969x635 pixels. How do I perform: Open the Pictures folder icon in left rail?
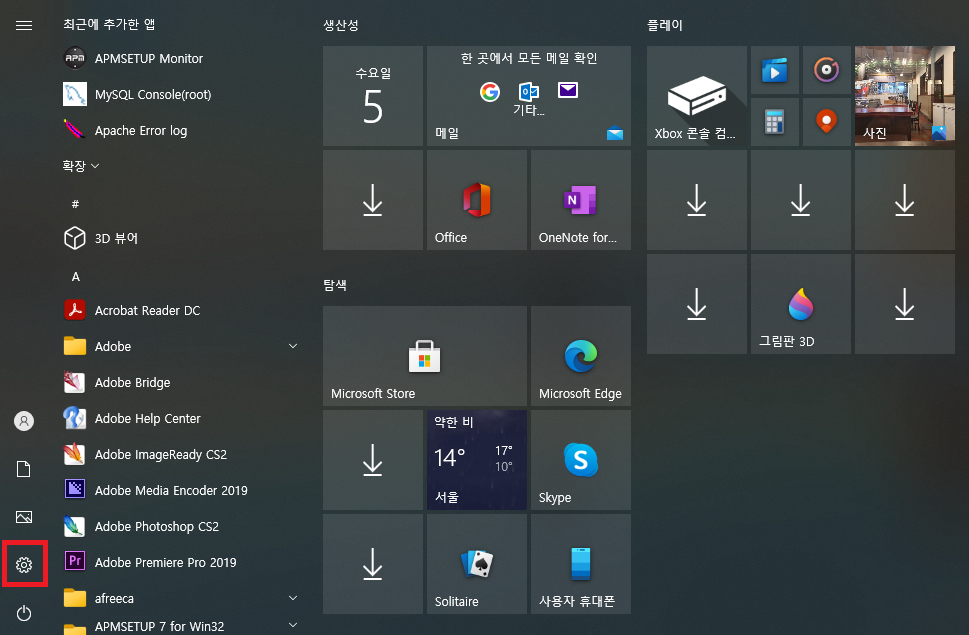(24, 517)
